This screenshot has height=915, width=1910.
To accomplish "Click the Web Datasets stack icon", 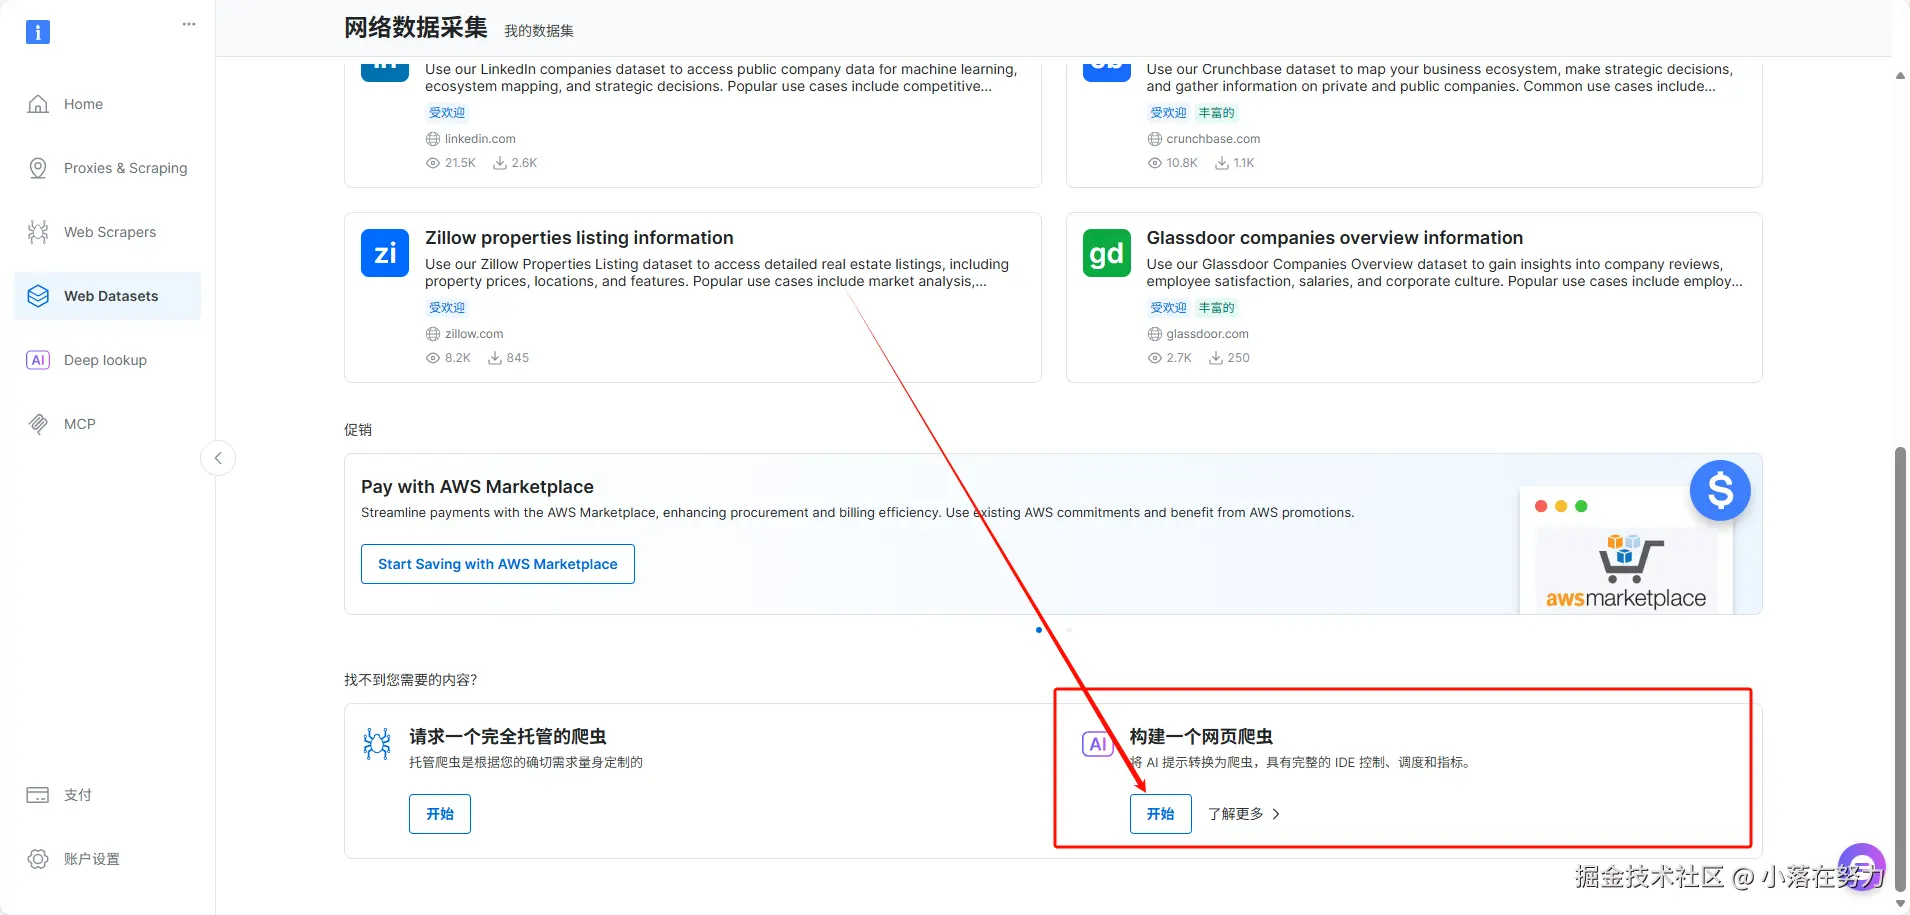I will (38, 296).
